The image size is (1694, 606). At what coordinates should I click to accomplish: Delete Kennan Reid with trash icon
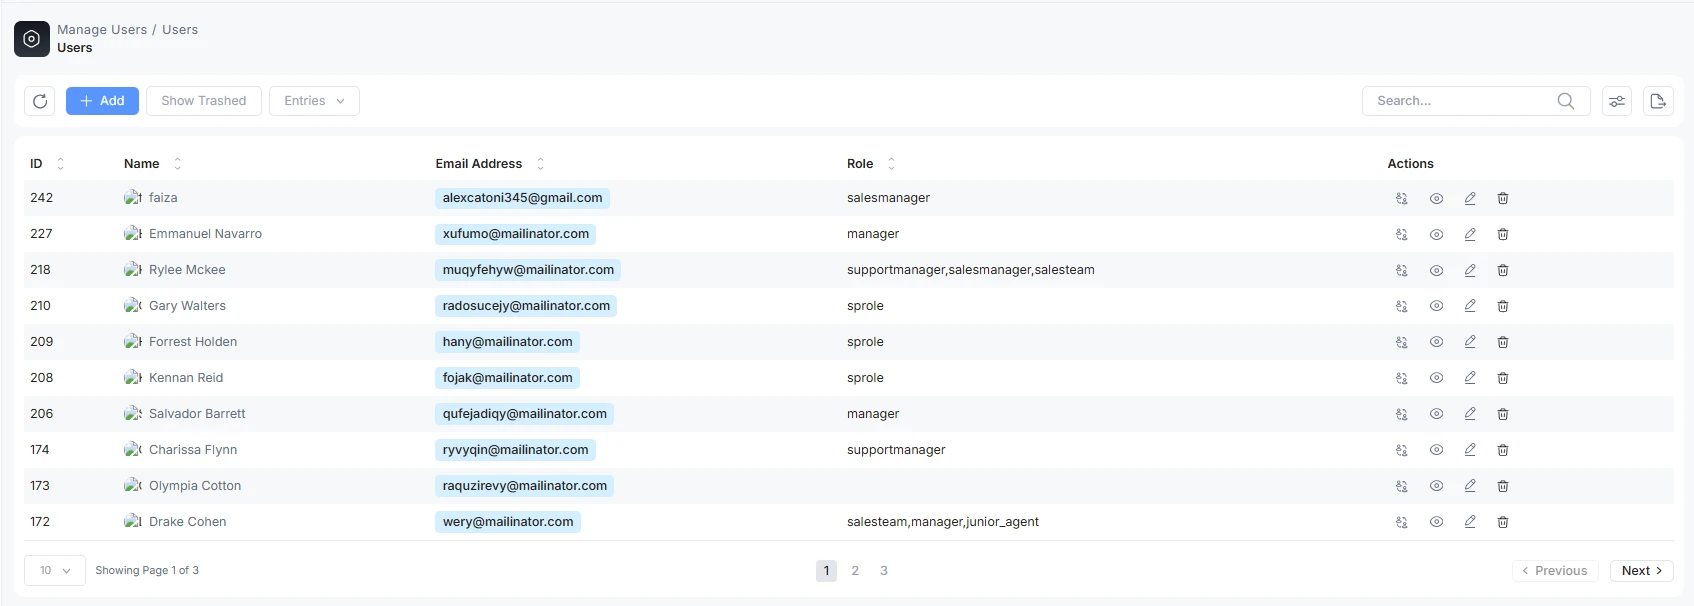click(x=1503, y=378)
